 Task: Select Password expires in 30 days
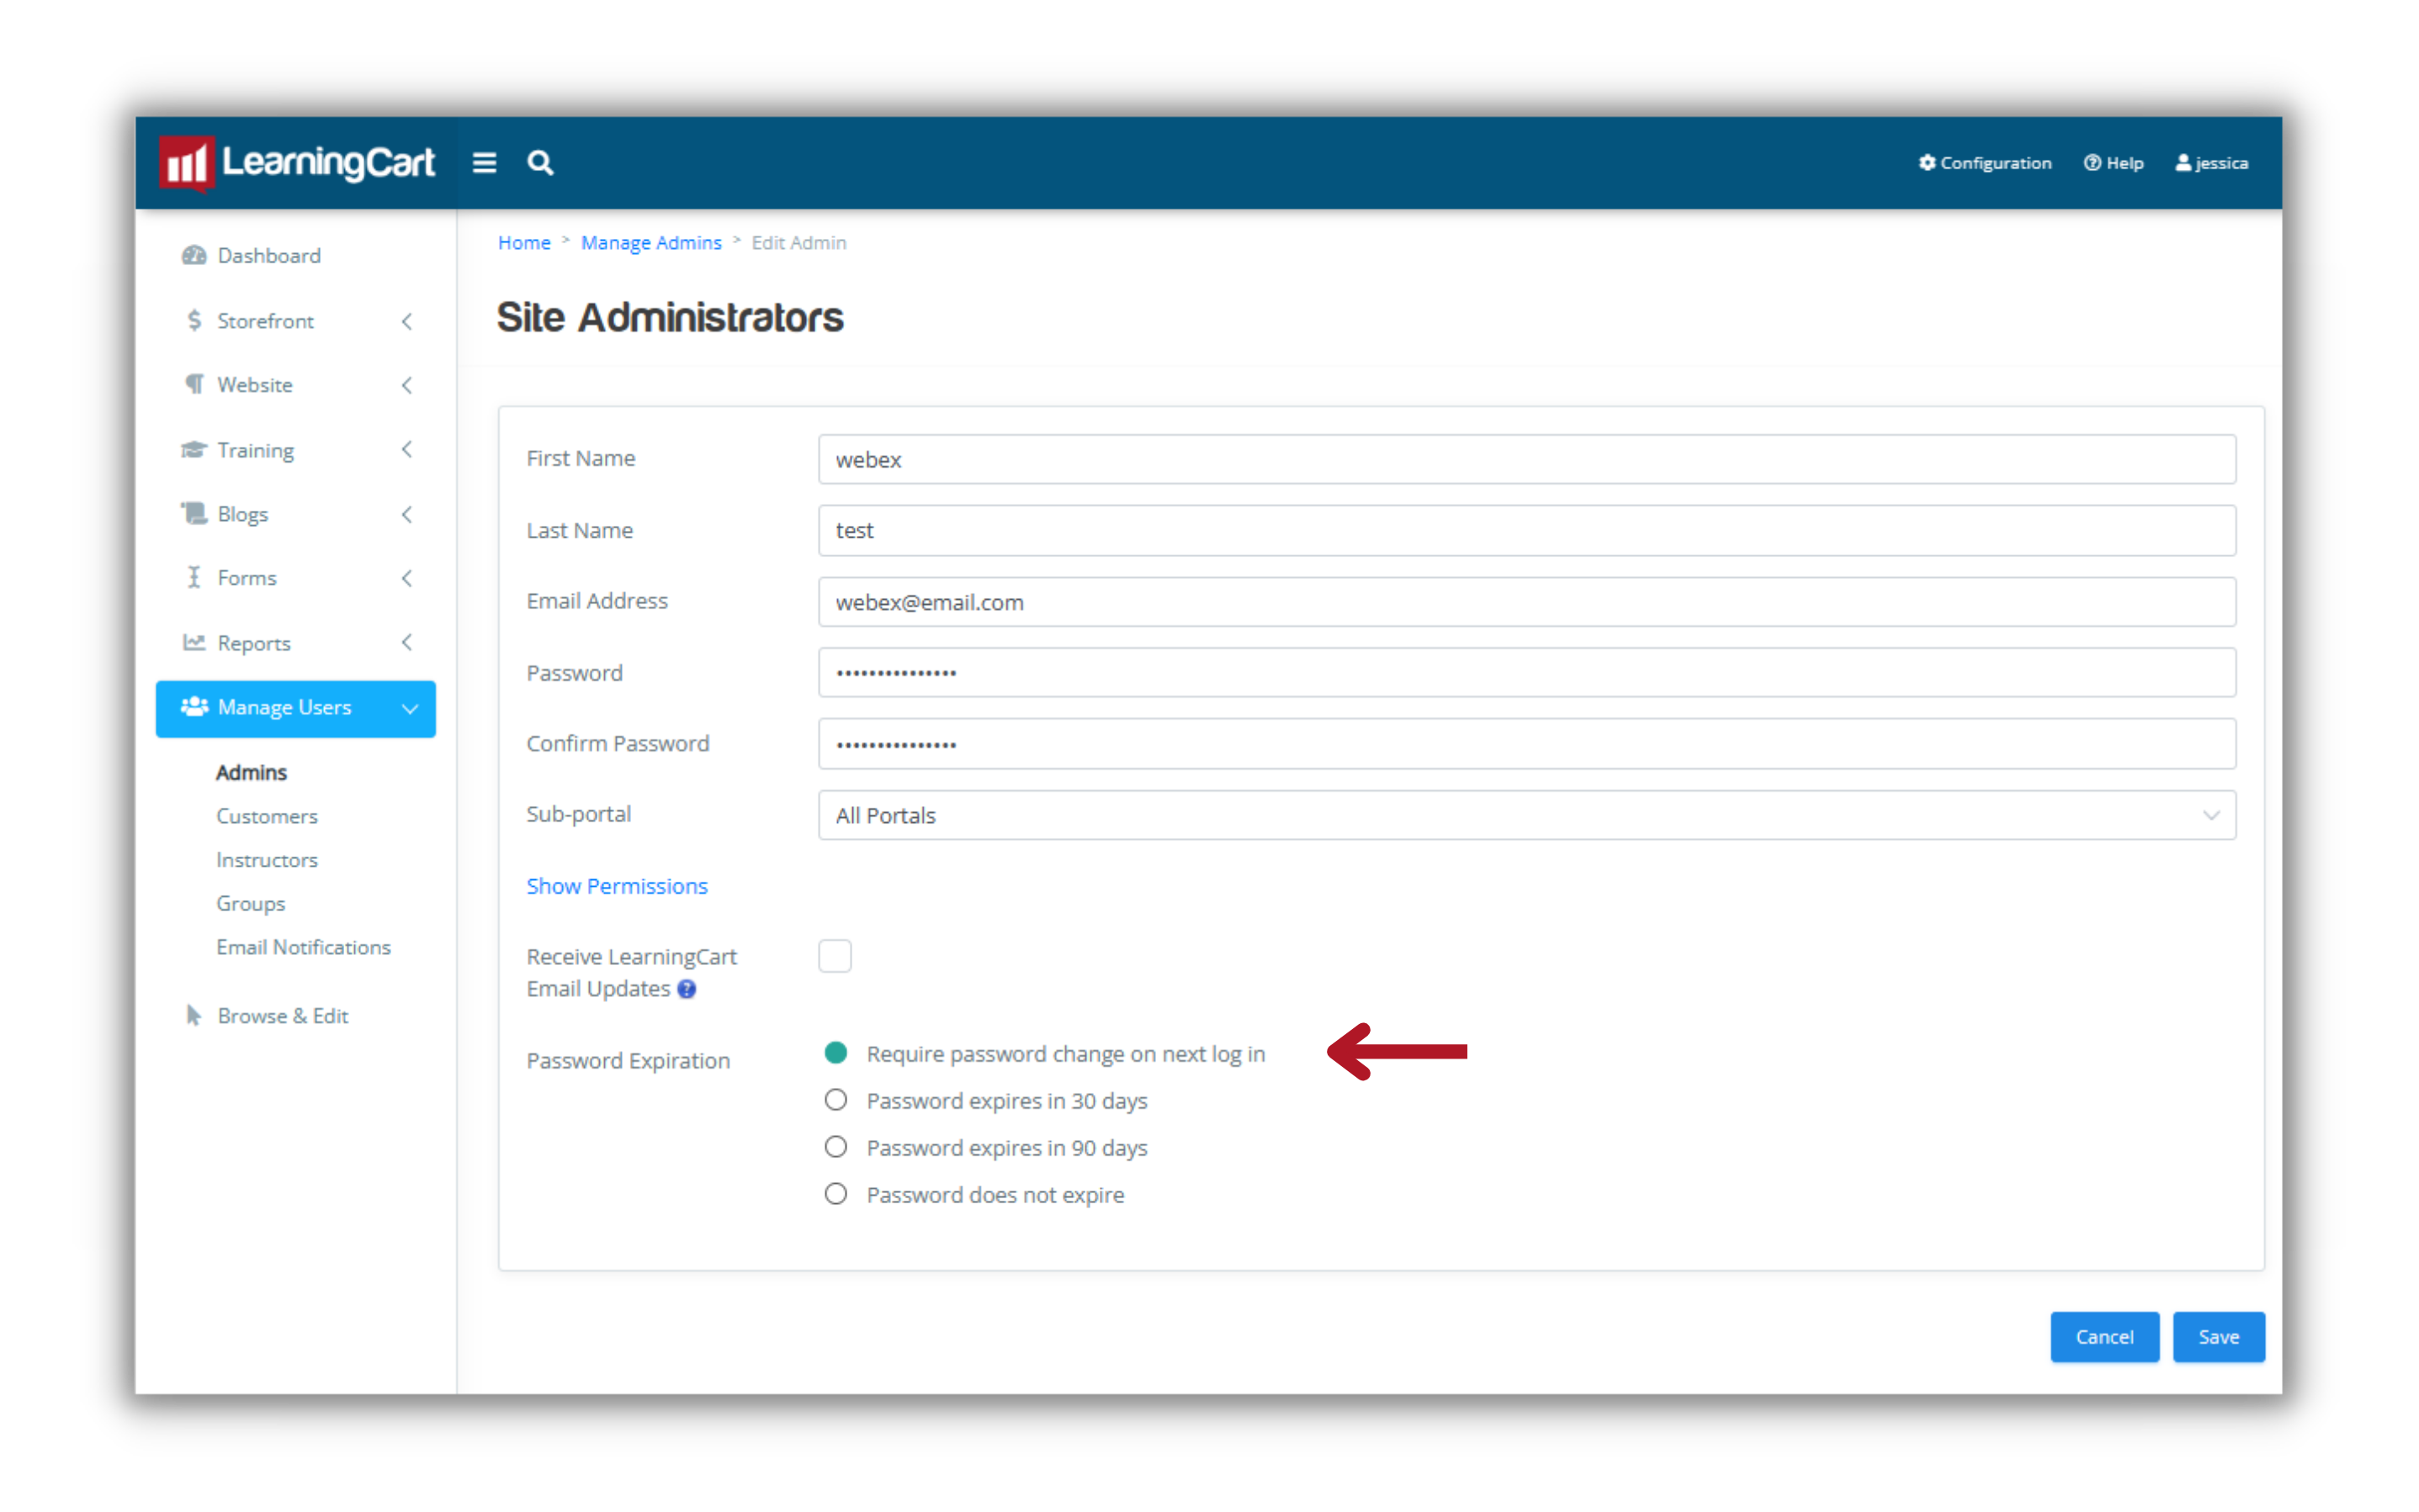tap(836, 1101)
